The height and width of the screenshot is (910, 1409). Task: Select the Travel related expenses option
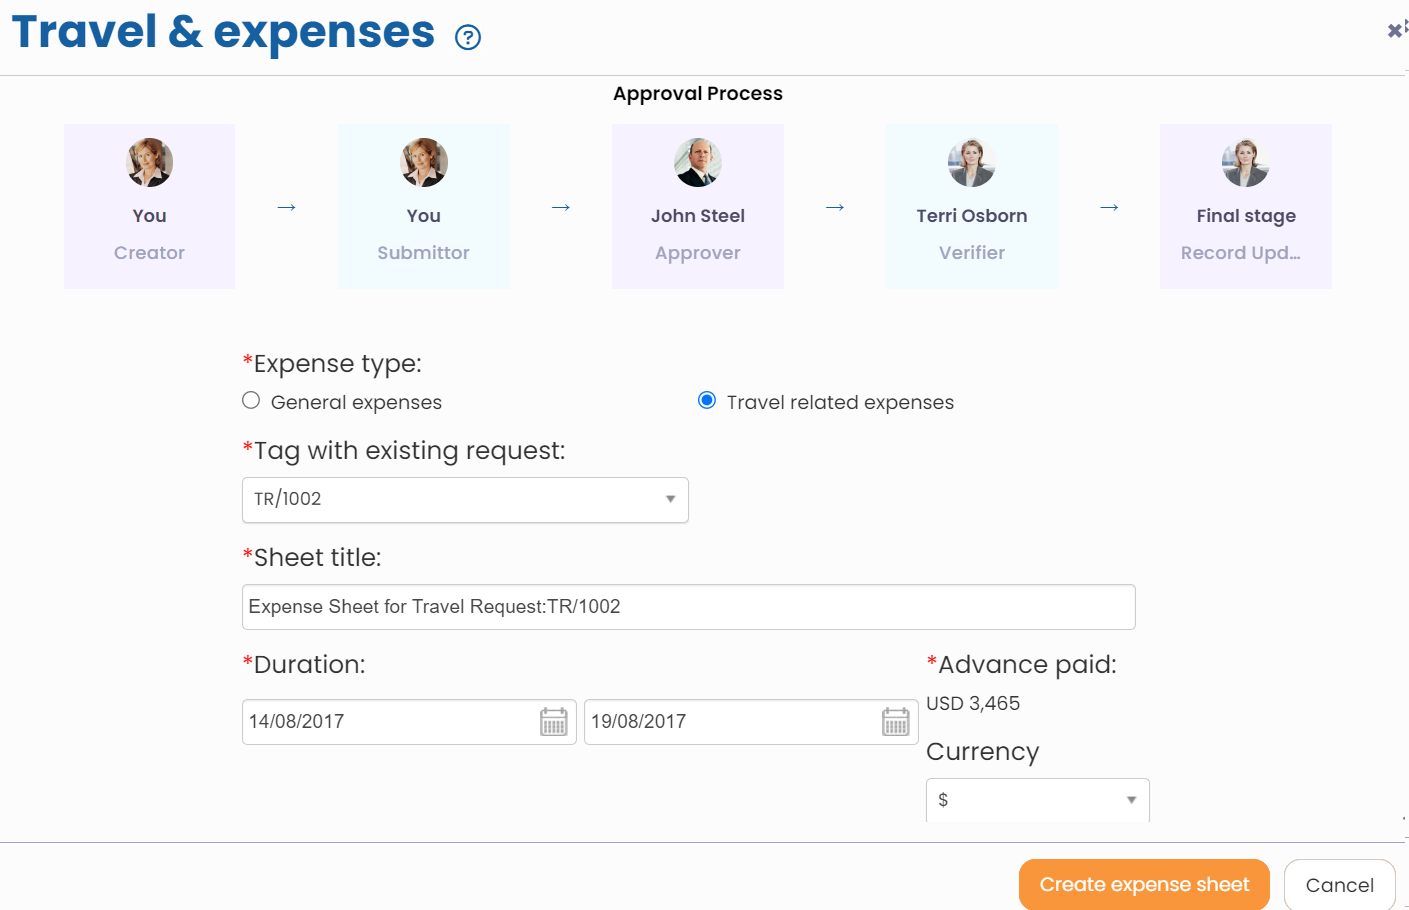707,400
